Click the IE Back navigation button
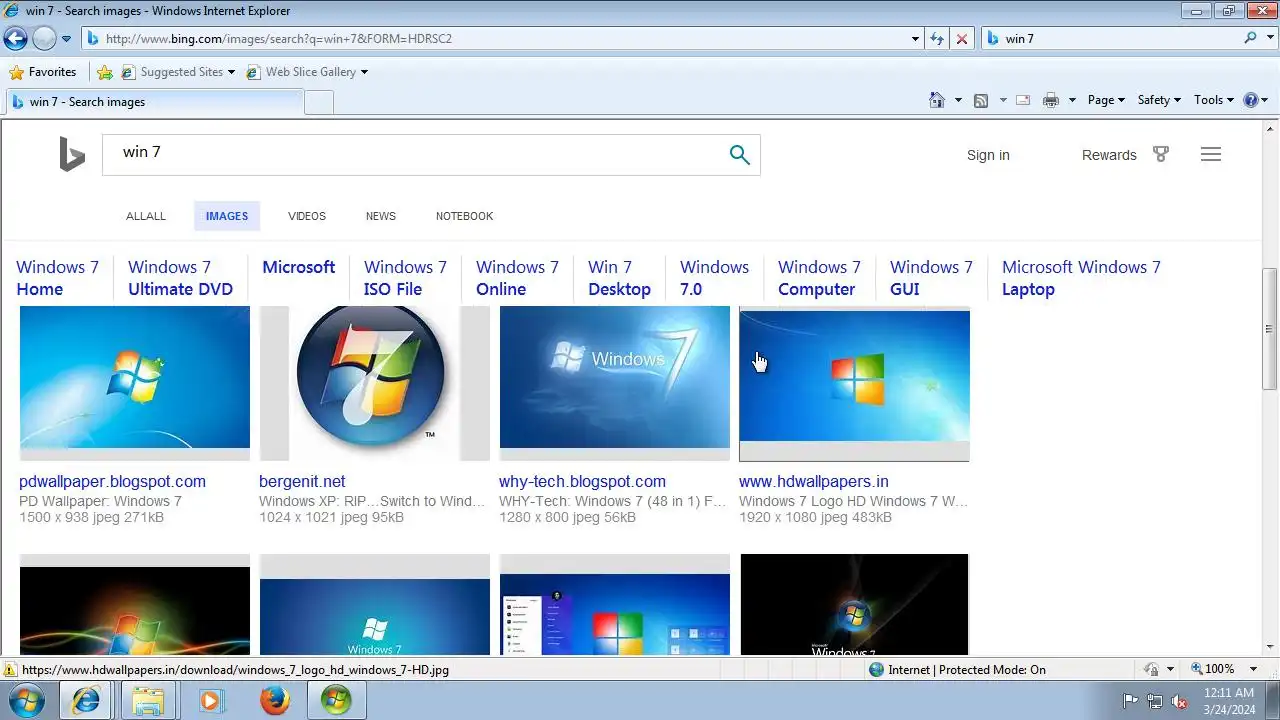1280x720 pixels. click(x=15, y=39)
